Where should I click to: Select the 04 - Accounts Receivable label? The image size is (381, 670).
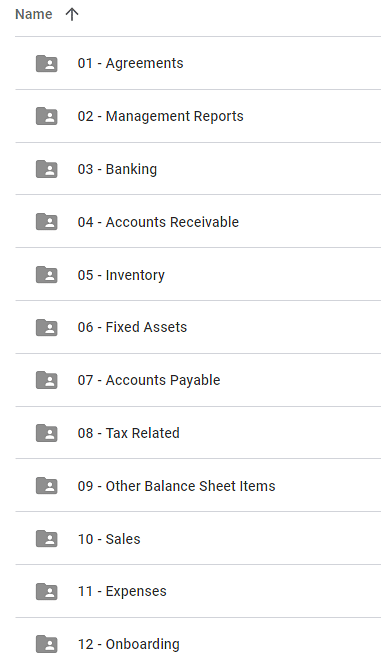point(158,222)
